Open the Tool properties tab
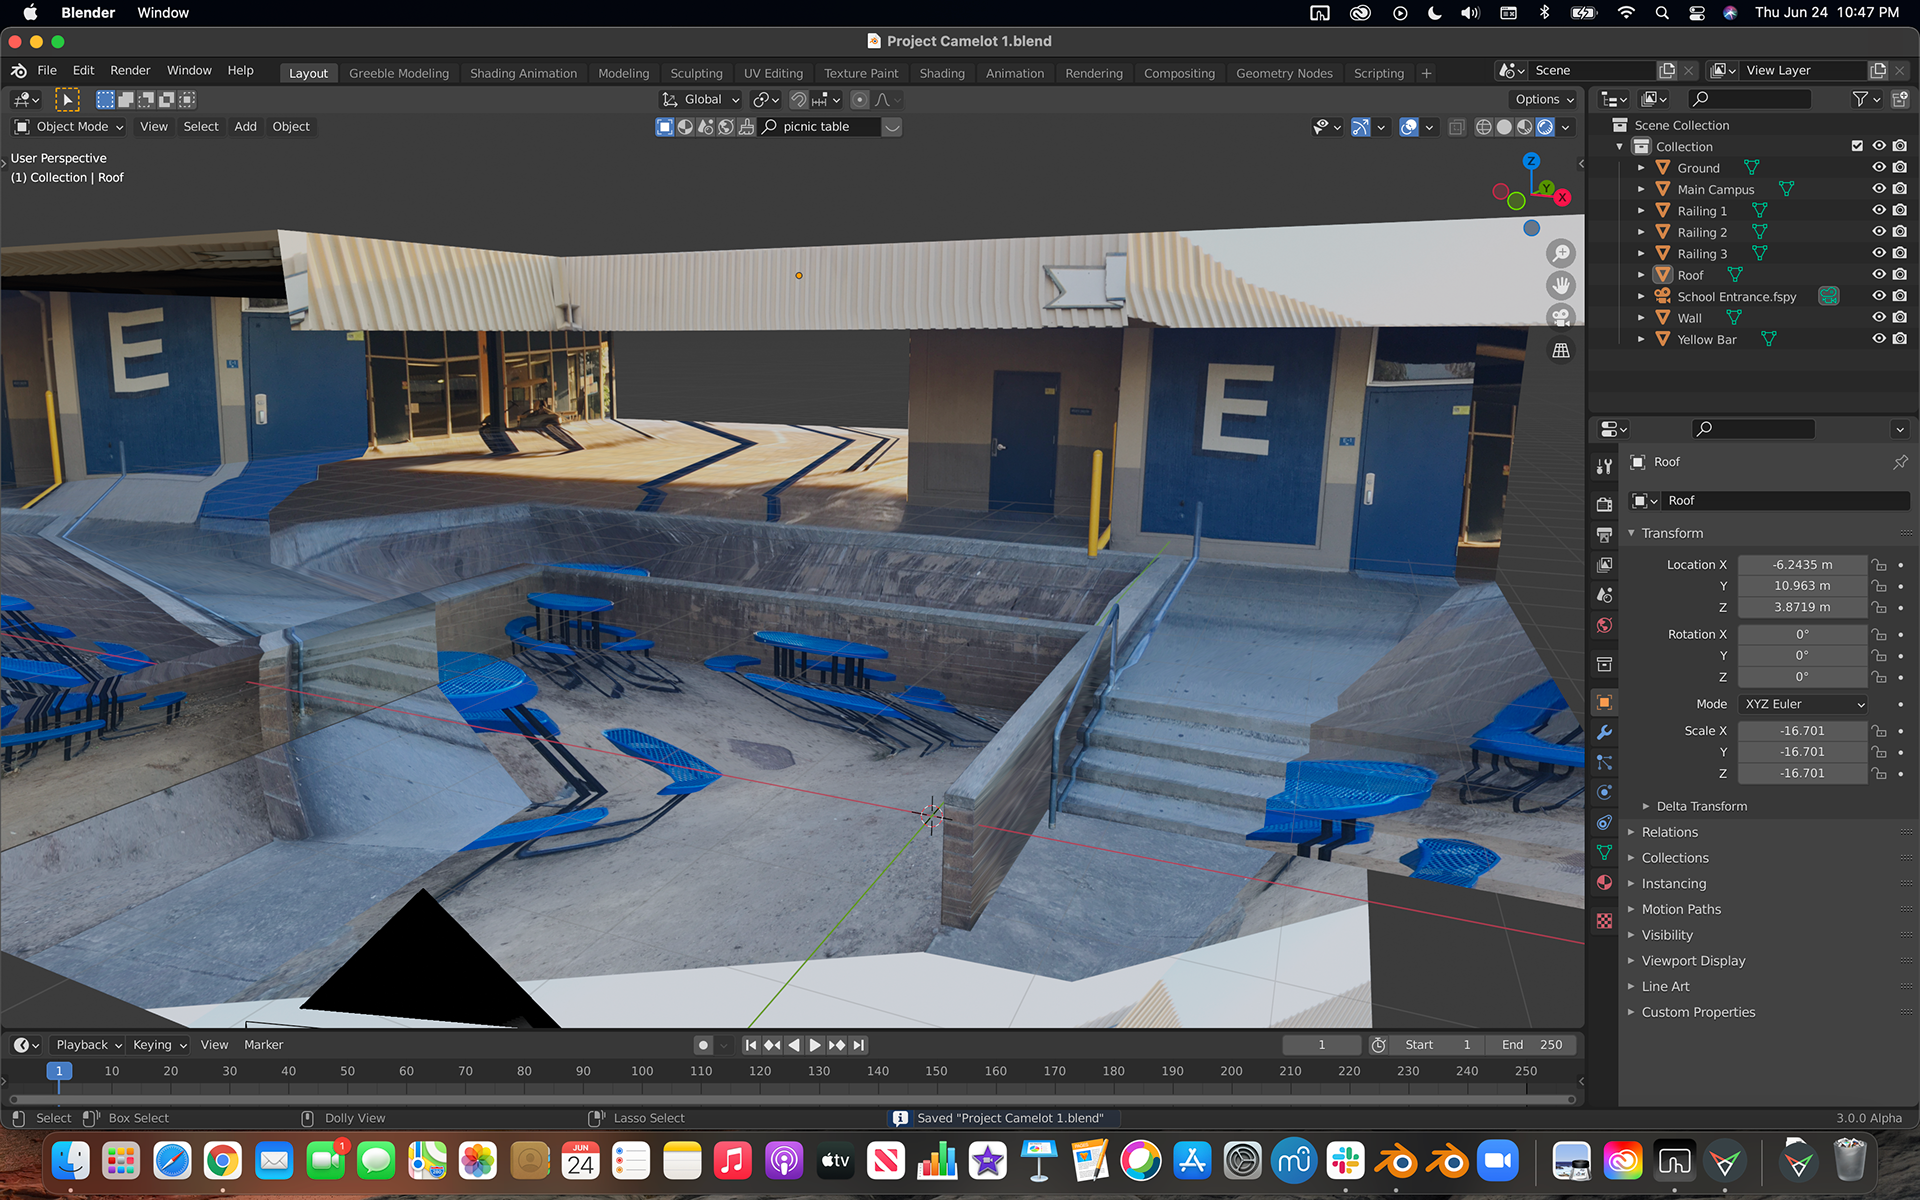The width and height of the screenshot is (1920, 1200). coord(1604,466)
